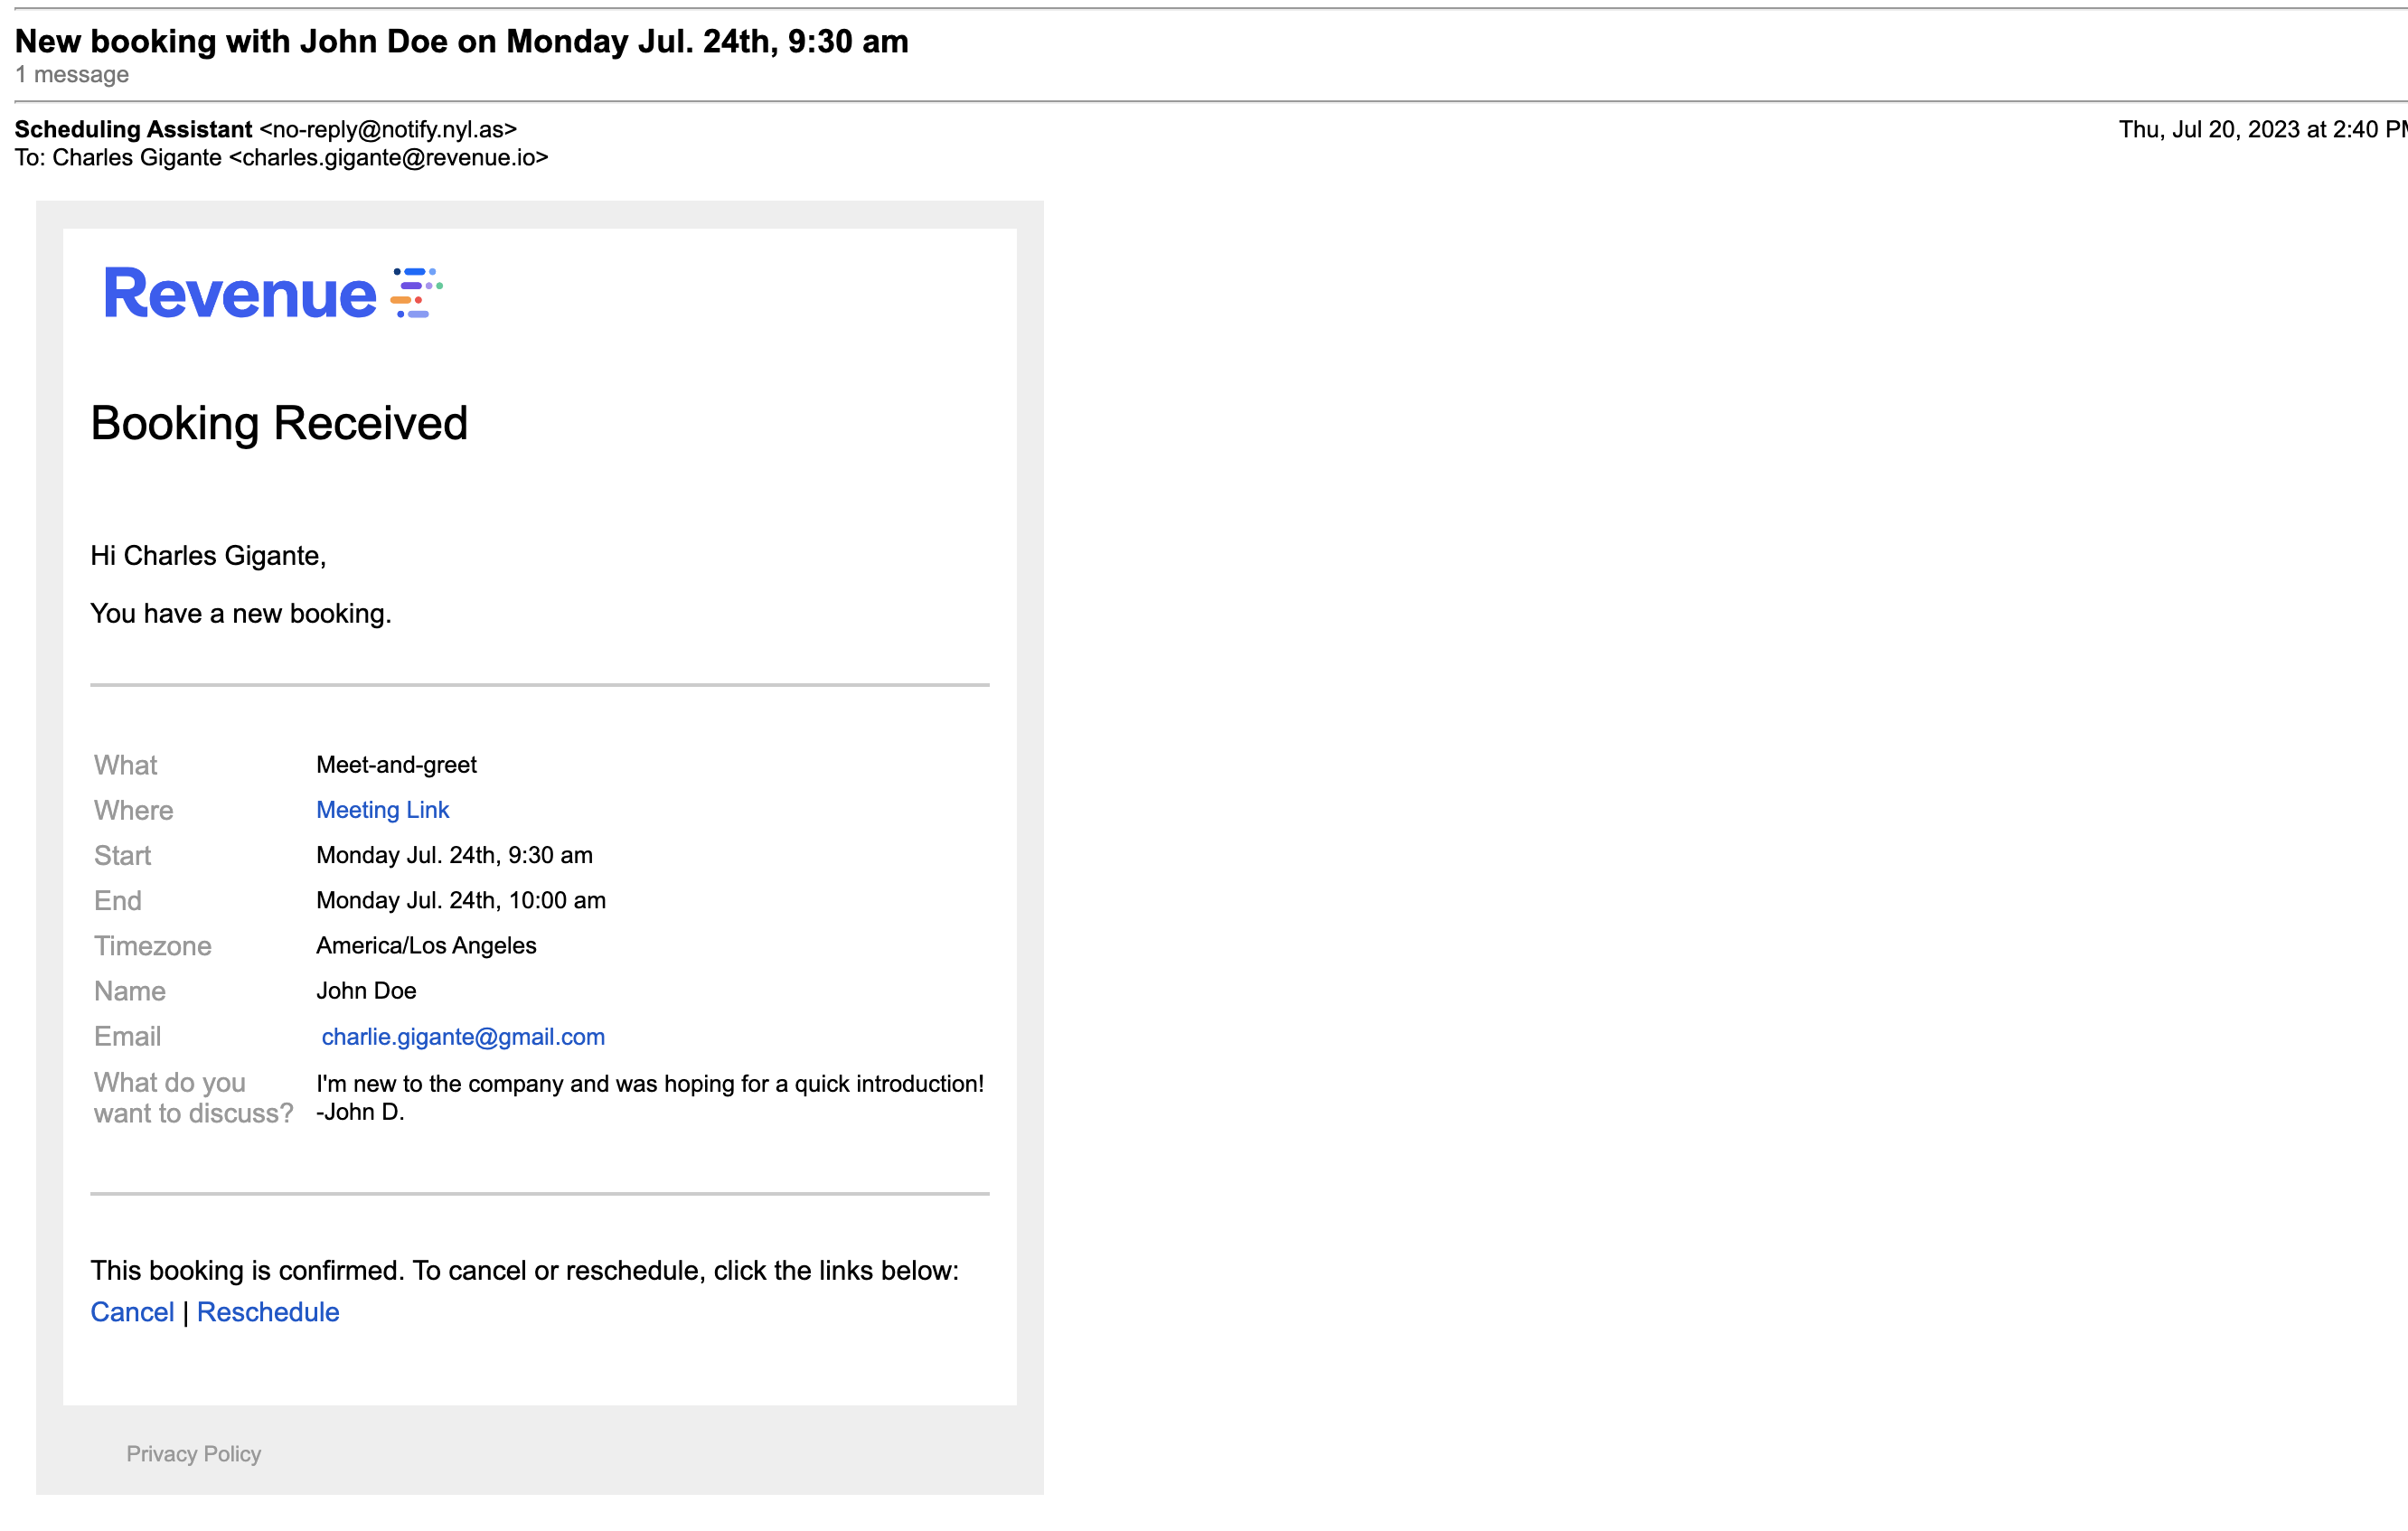This screenshot has height=1531, width=2408.
Task: Click the colorful Revenue logo mark
Action: pyautogui.click(x=416, y=293)
